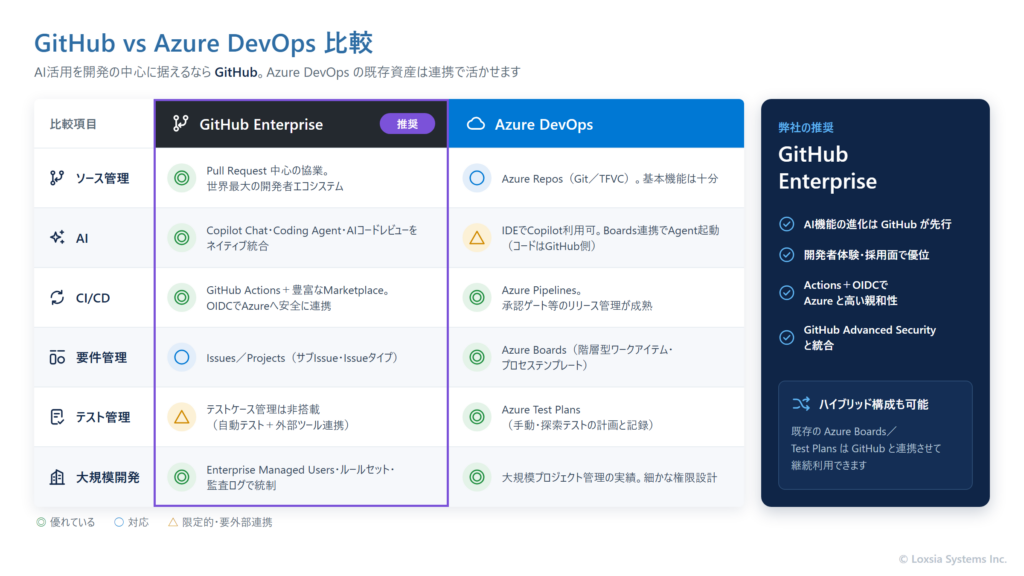Click the CI/CD refresh arrows icon
The width and height of the screenshot is (1024, 576).
pos(57,298)
